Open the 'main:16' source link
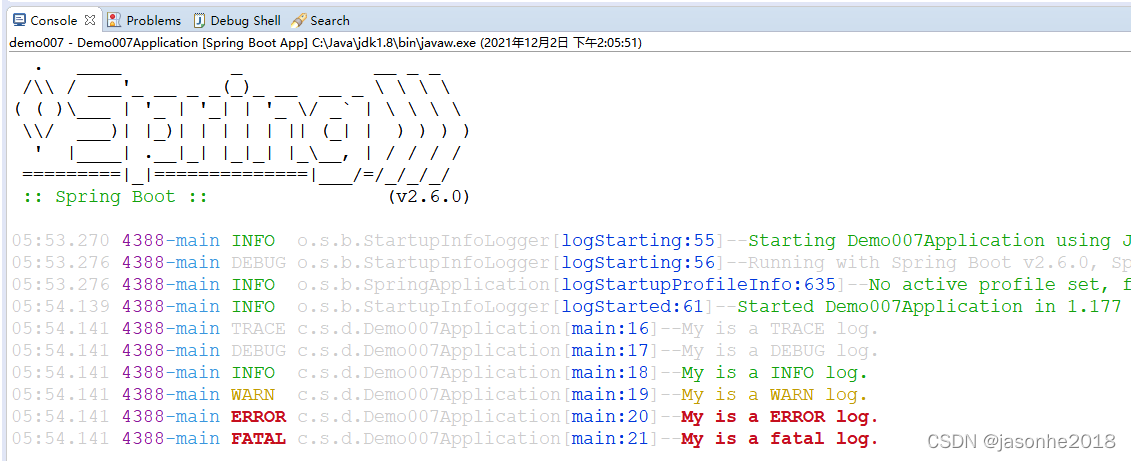This screenshot has width=1131, height=461. (x=611, y=329)
